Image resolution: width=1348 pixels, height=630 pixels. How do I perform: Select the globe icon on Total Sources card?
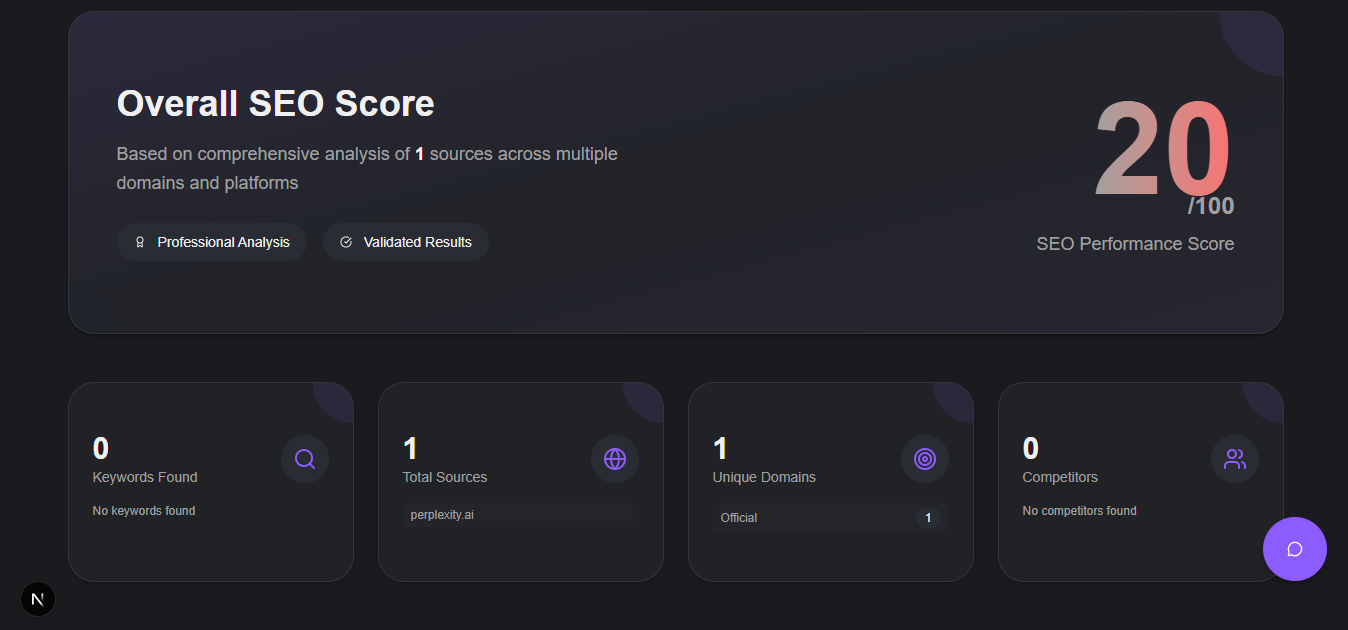(x=615, y=459)
